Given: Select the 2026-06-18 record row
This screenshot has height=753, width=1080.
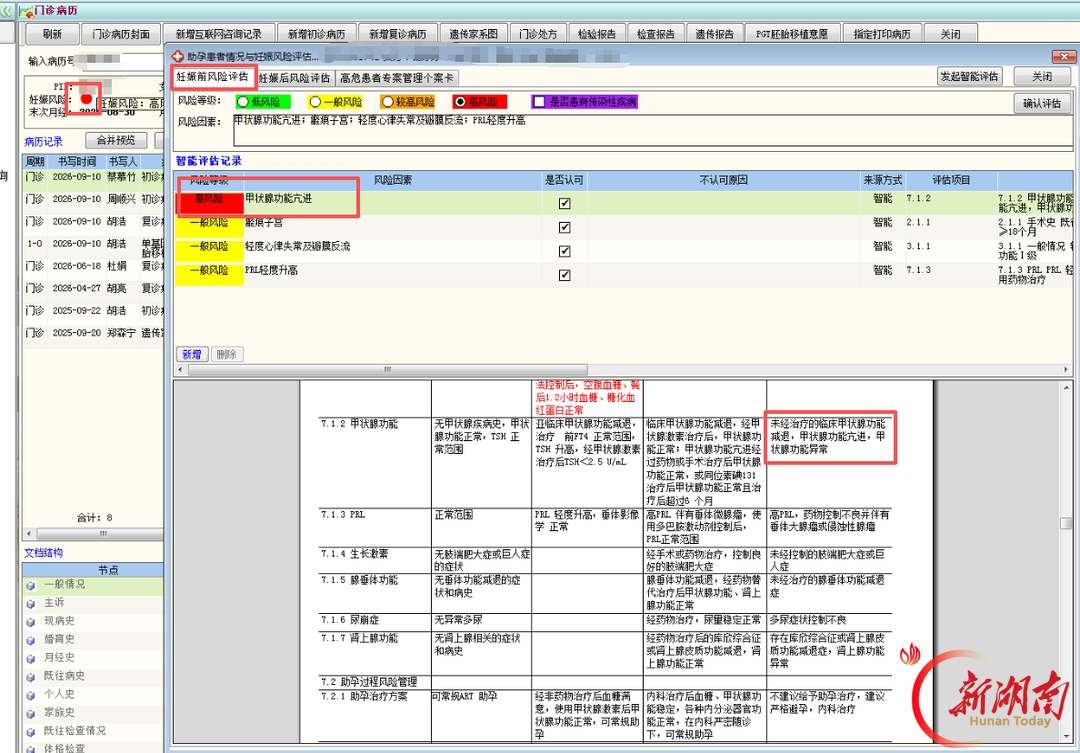Looking at the screenshot, I should tap(93, 267).
